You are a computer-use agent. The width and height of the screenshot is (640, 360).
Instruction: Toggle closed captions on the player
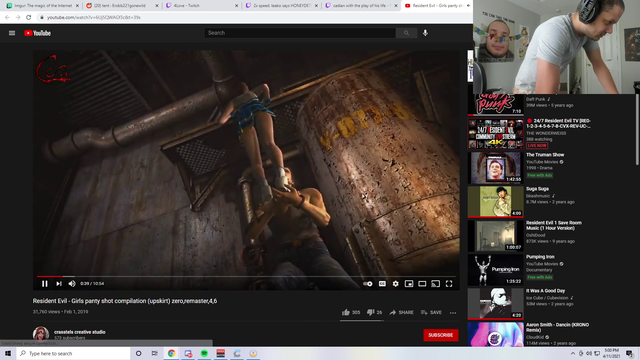point(382,284)
